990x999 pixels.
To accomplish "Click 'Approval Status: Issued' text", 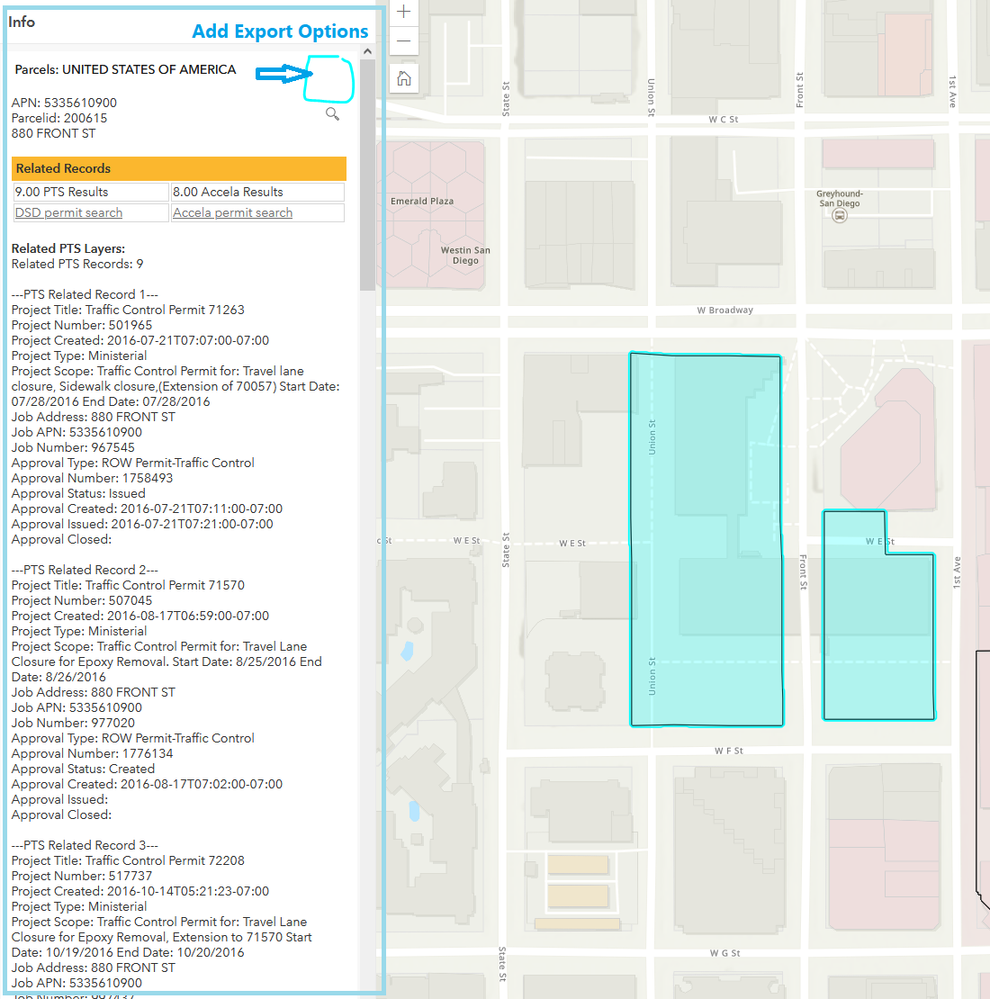I will click(78, 493).
